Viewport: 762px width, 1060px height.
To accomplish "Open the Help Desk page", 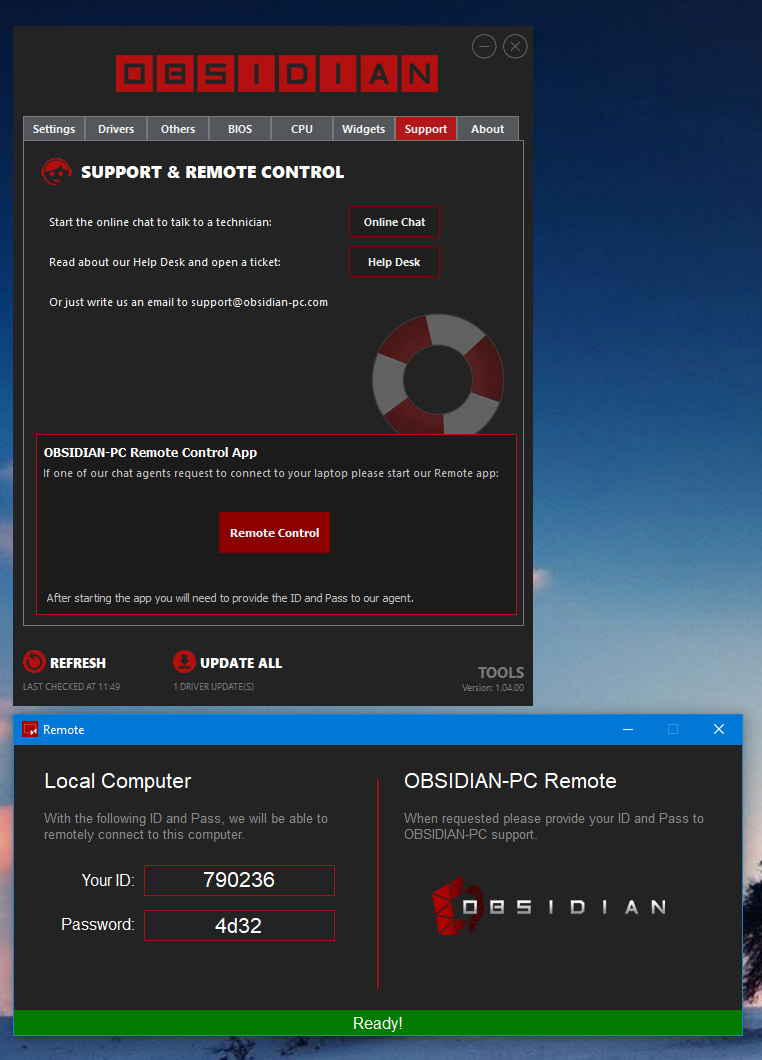I will pyautogui.click(x=394, y=262).
